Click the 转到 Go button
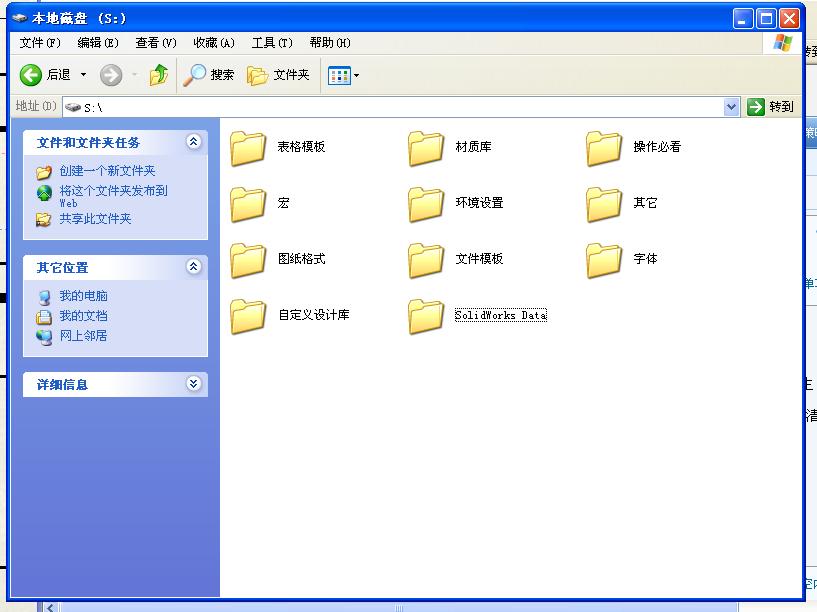The image size is (817, 612). pyautogui.click(x=770, y=107)
